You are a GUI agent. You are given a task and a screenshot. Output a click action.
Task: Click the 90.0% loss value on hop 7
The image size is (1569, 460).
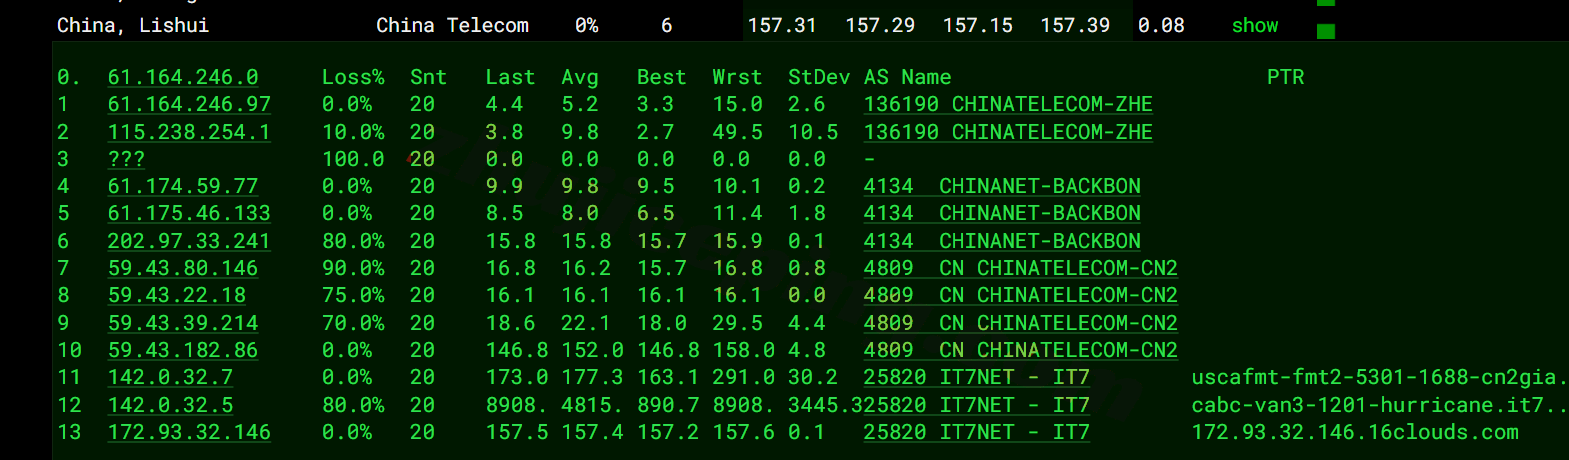point(353,268)
